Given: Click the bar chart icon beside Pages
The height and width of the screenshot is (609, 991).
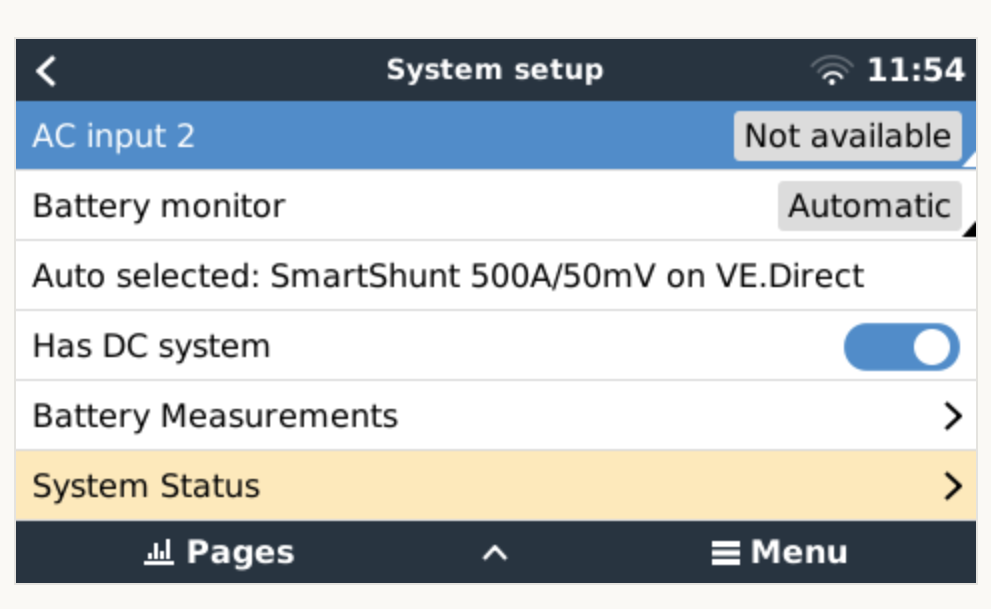Looking at the screenshot, I should 159,552.
